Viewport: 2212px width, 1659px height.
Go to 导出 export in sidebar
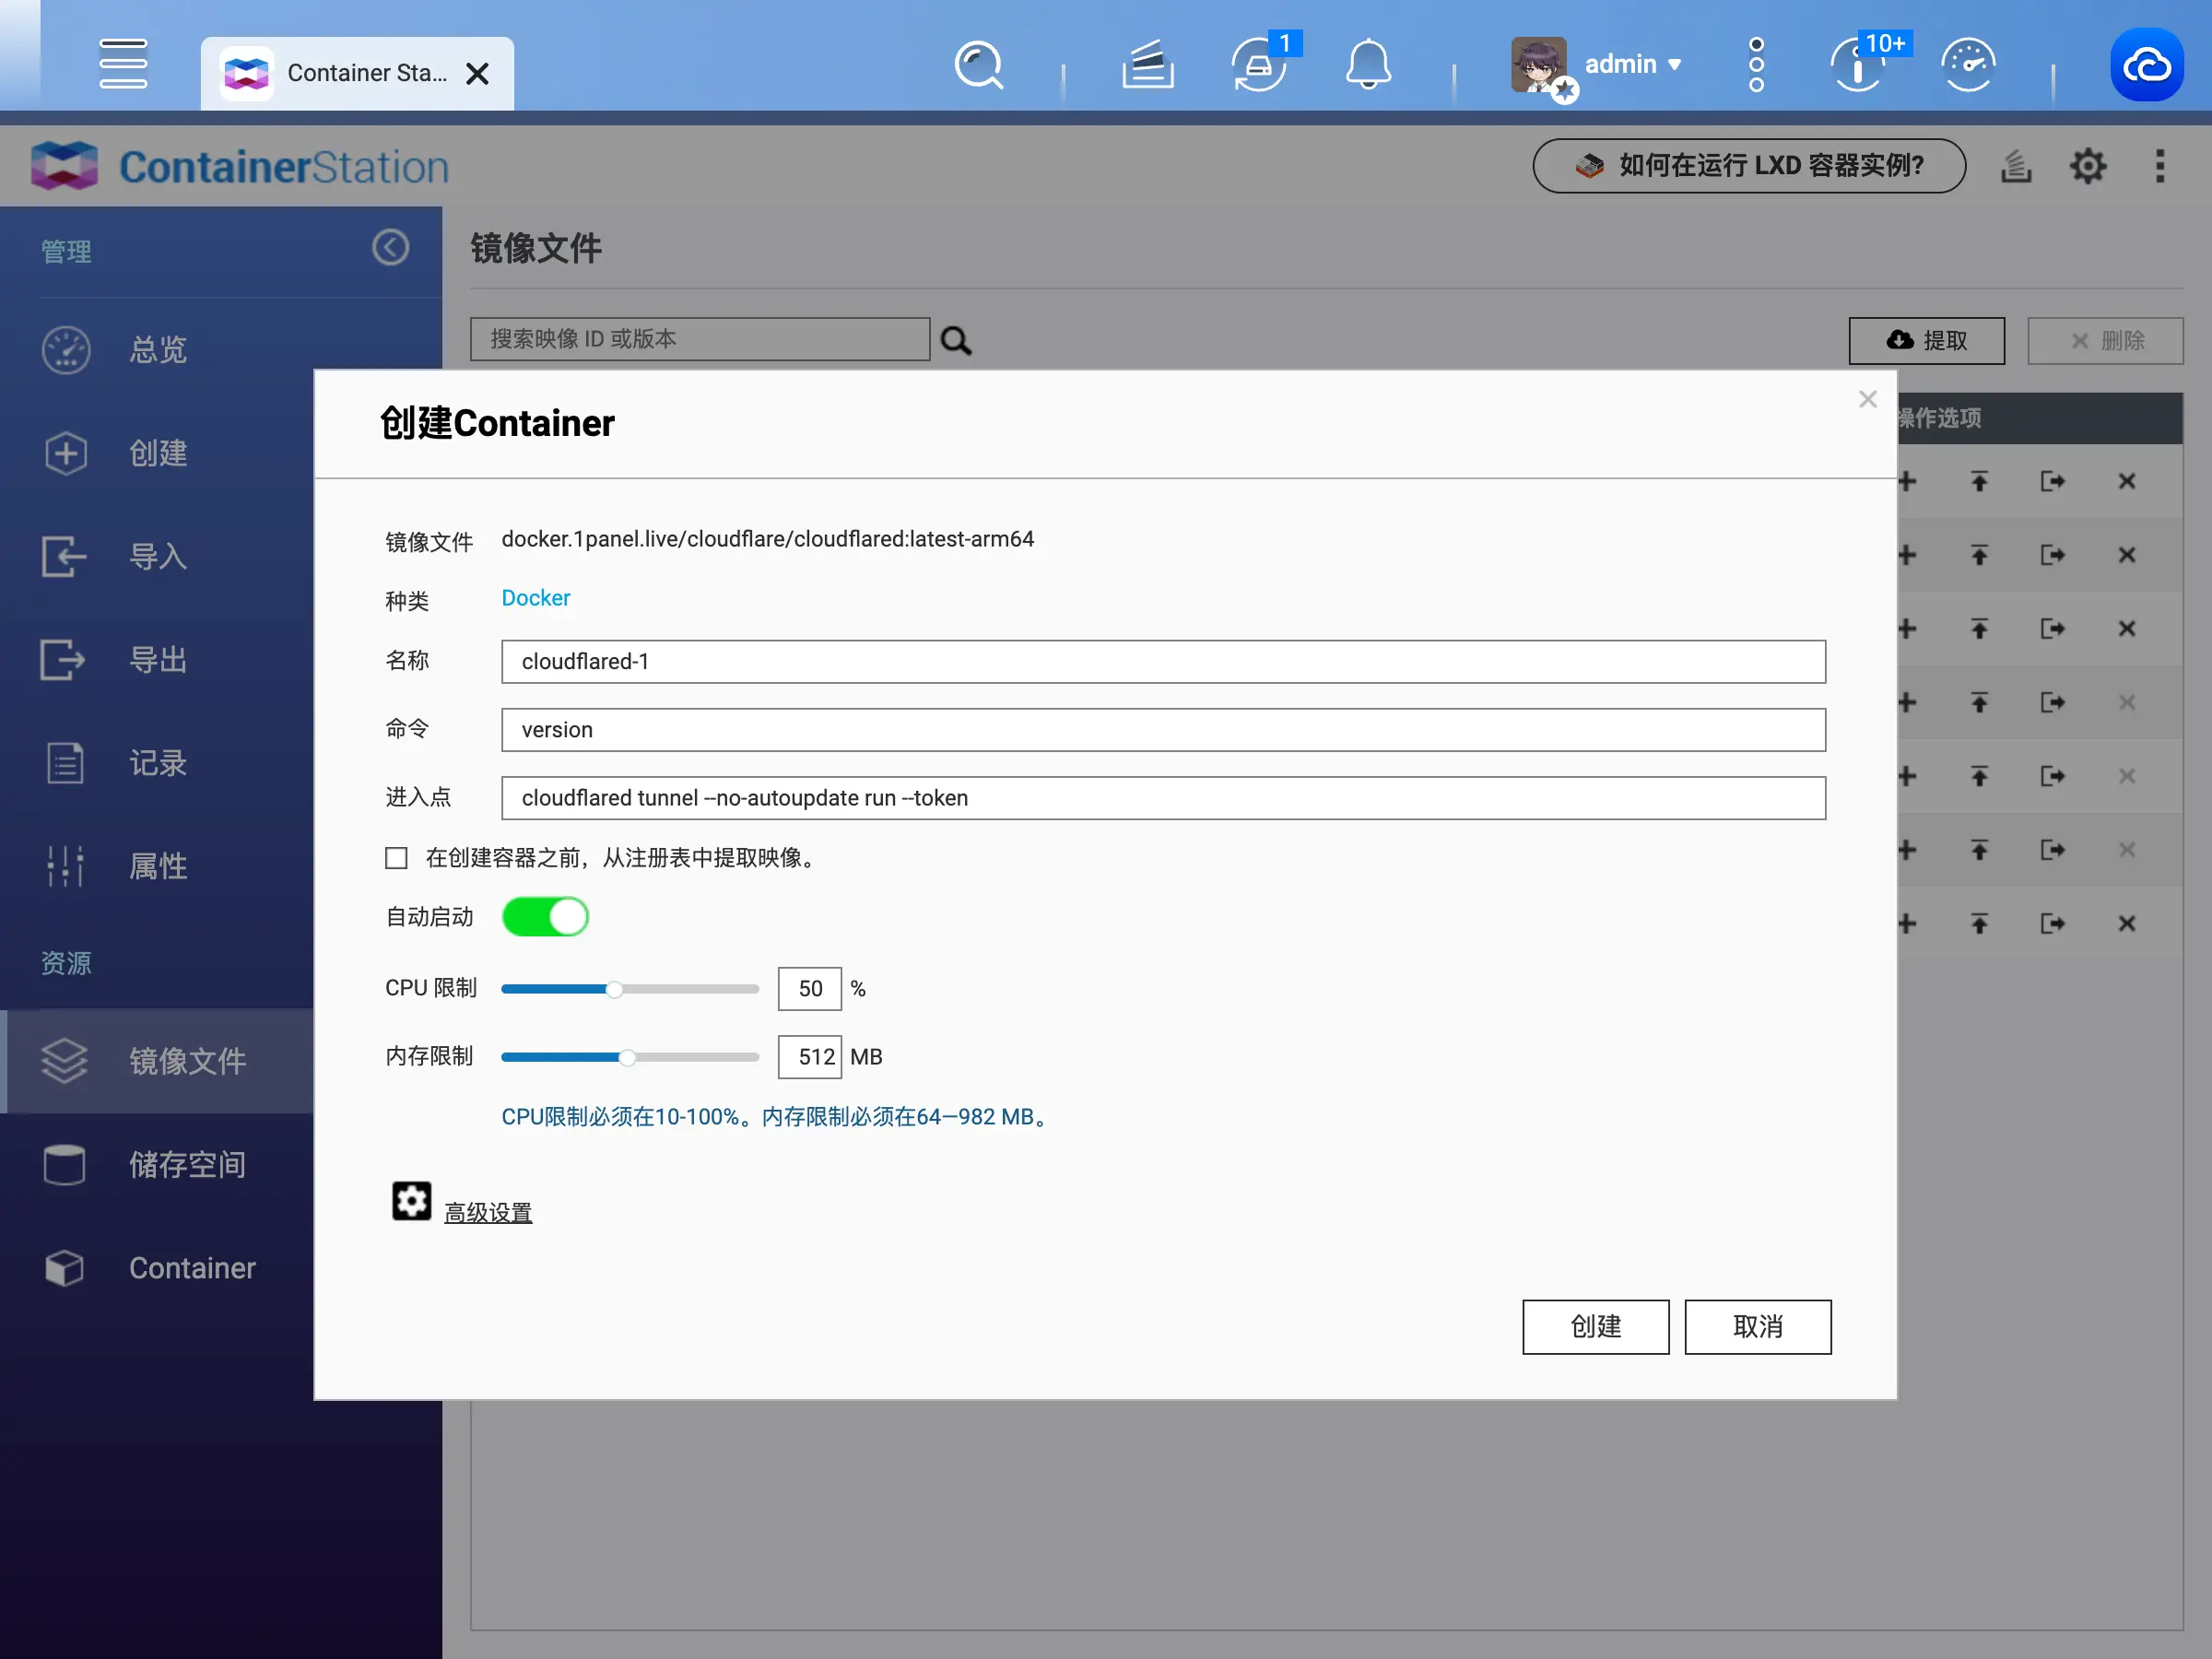click(157, 660)
